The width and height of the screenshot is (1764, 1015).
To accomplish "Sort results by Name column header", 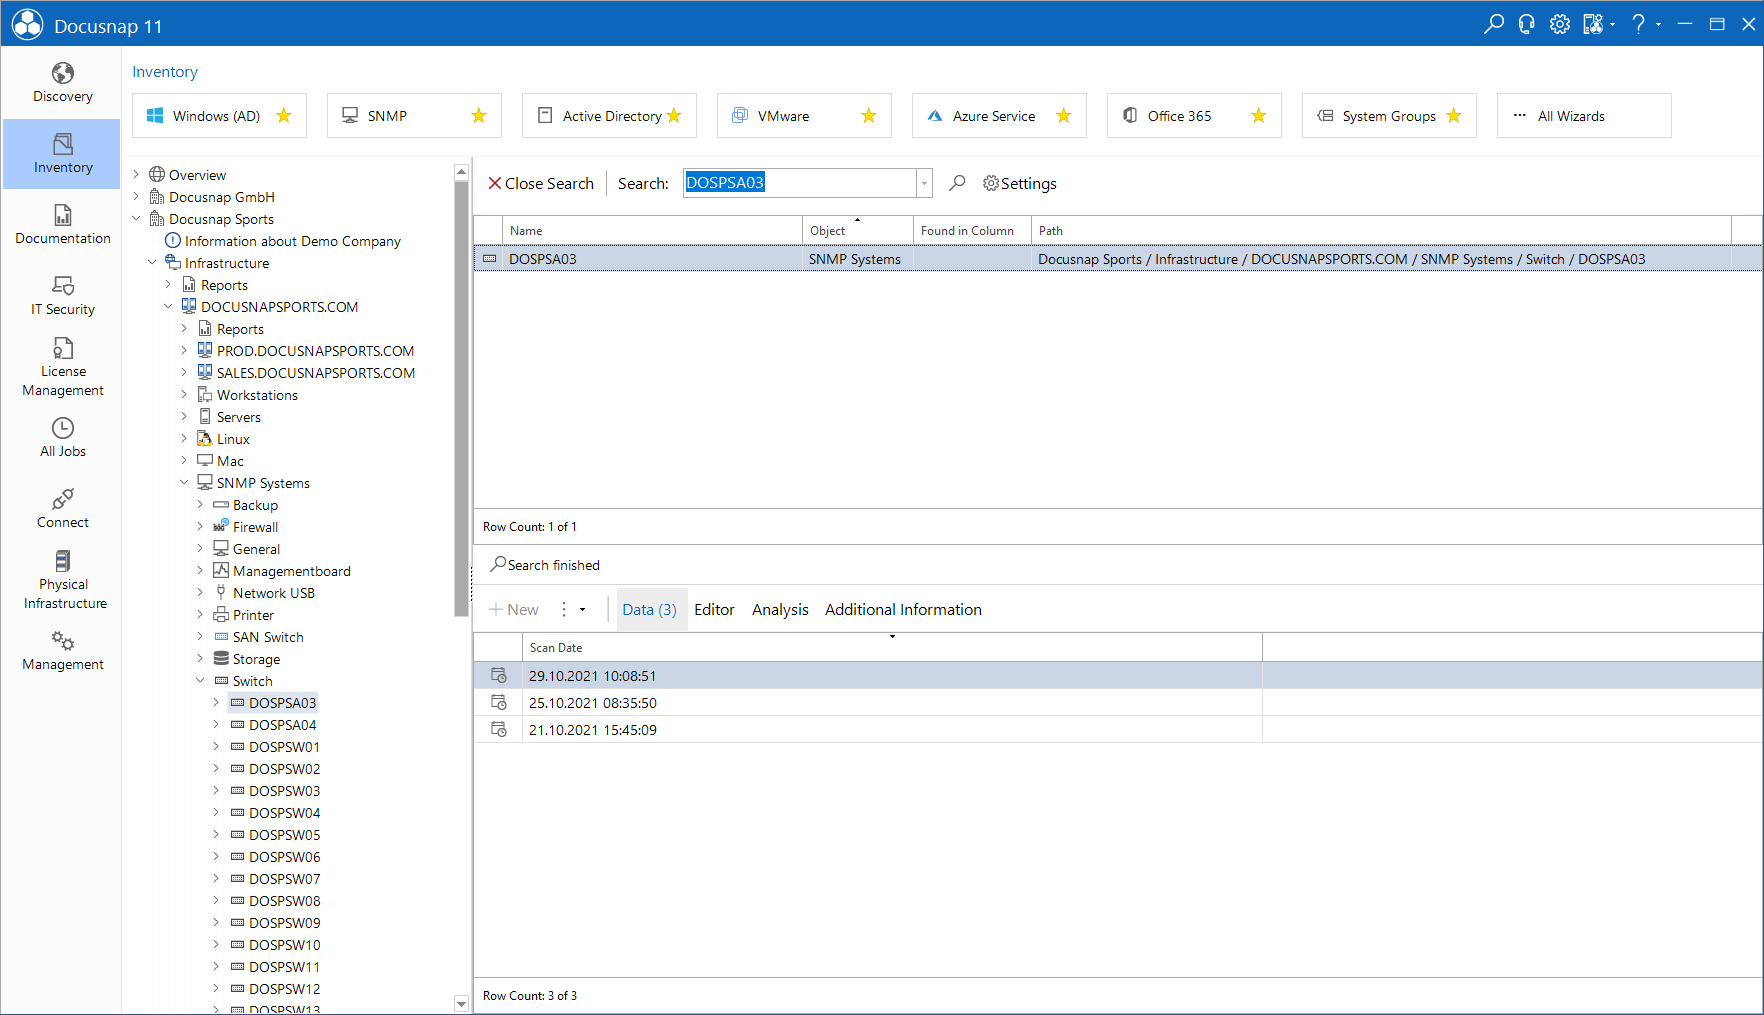I will pos(653,231).
